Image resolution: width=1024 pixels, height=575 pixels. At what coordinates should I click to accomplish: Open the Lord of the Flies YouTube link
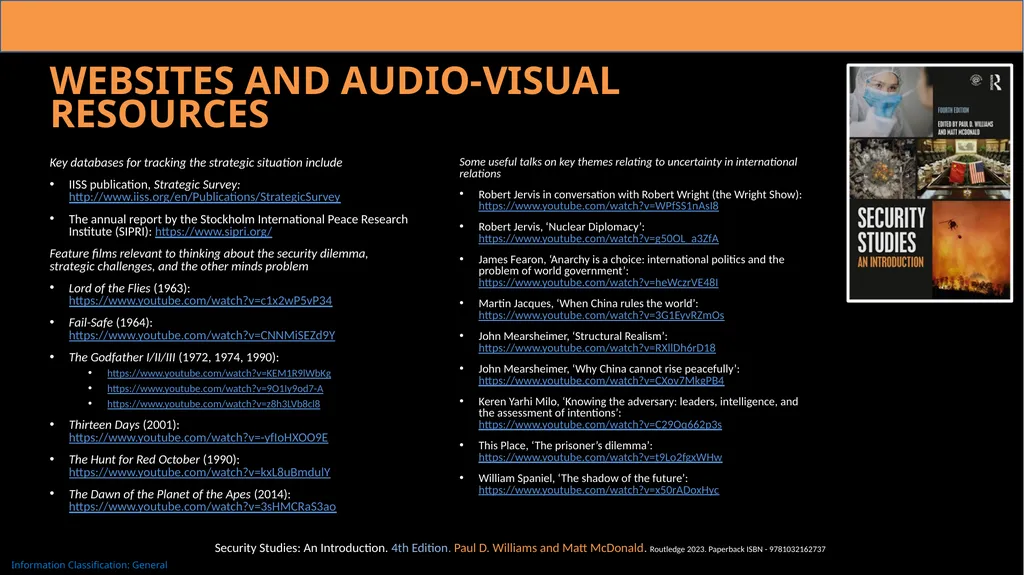click(x=200, y=301)
